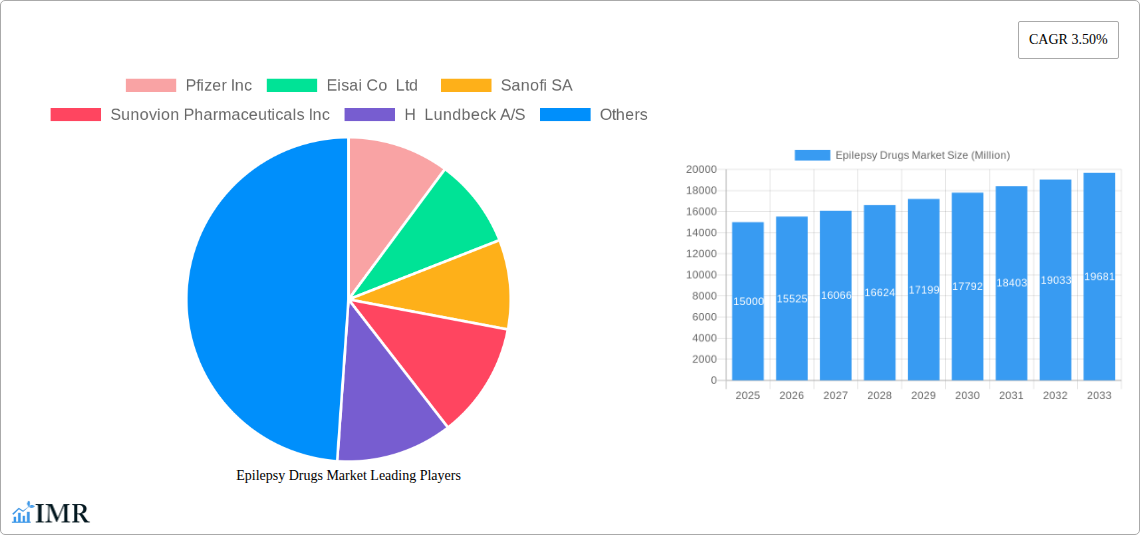This screenshot has width=1140, height=535.
Task: Click the pie chart title 'Epilepsy Drugs Market Leading Players'
Action: (x=348, y=475)
